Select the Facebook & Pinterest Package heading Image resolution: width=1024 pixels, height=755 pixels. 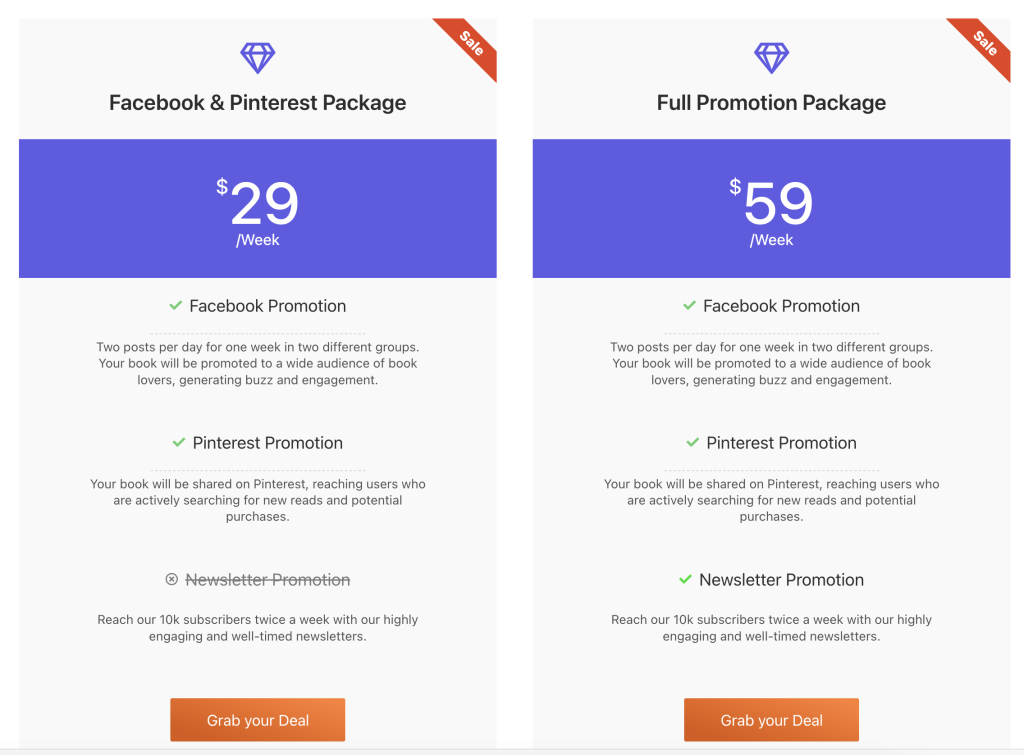coord(257,103)
